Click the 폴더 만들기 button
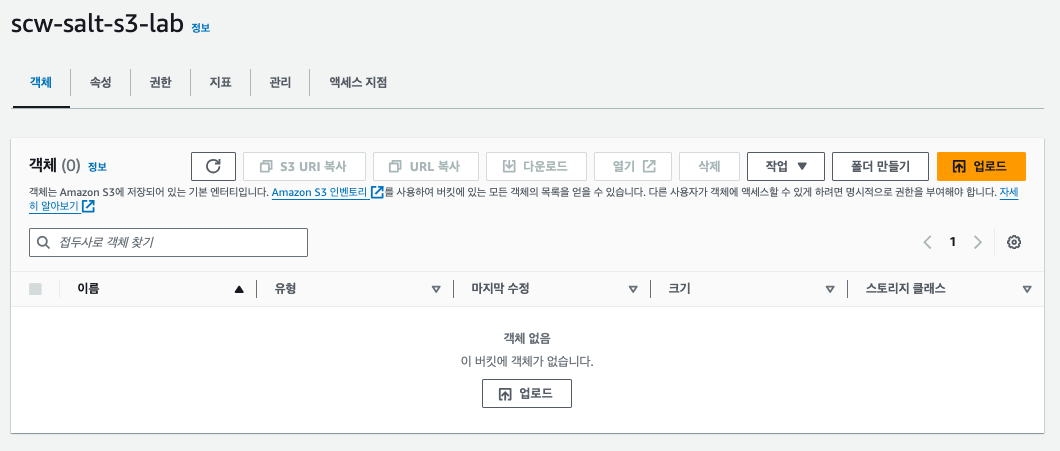 880,166
